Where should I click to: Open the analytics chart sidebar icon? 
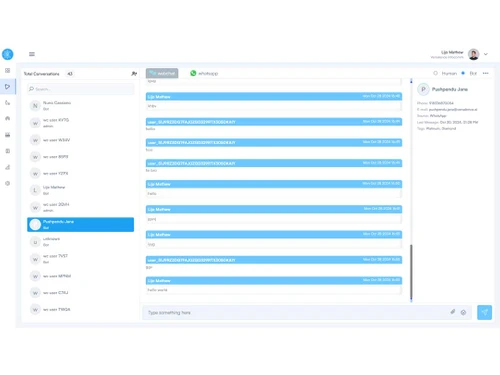pos(7,167)
